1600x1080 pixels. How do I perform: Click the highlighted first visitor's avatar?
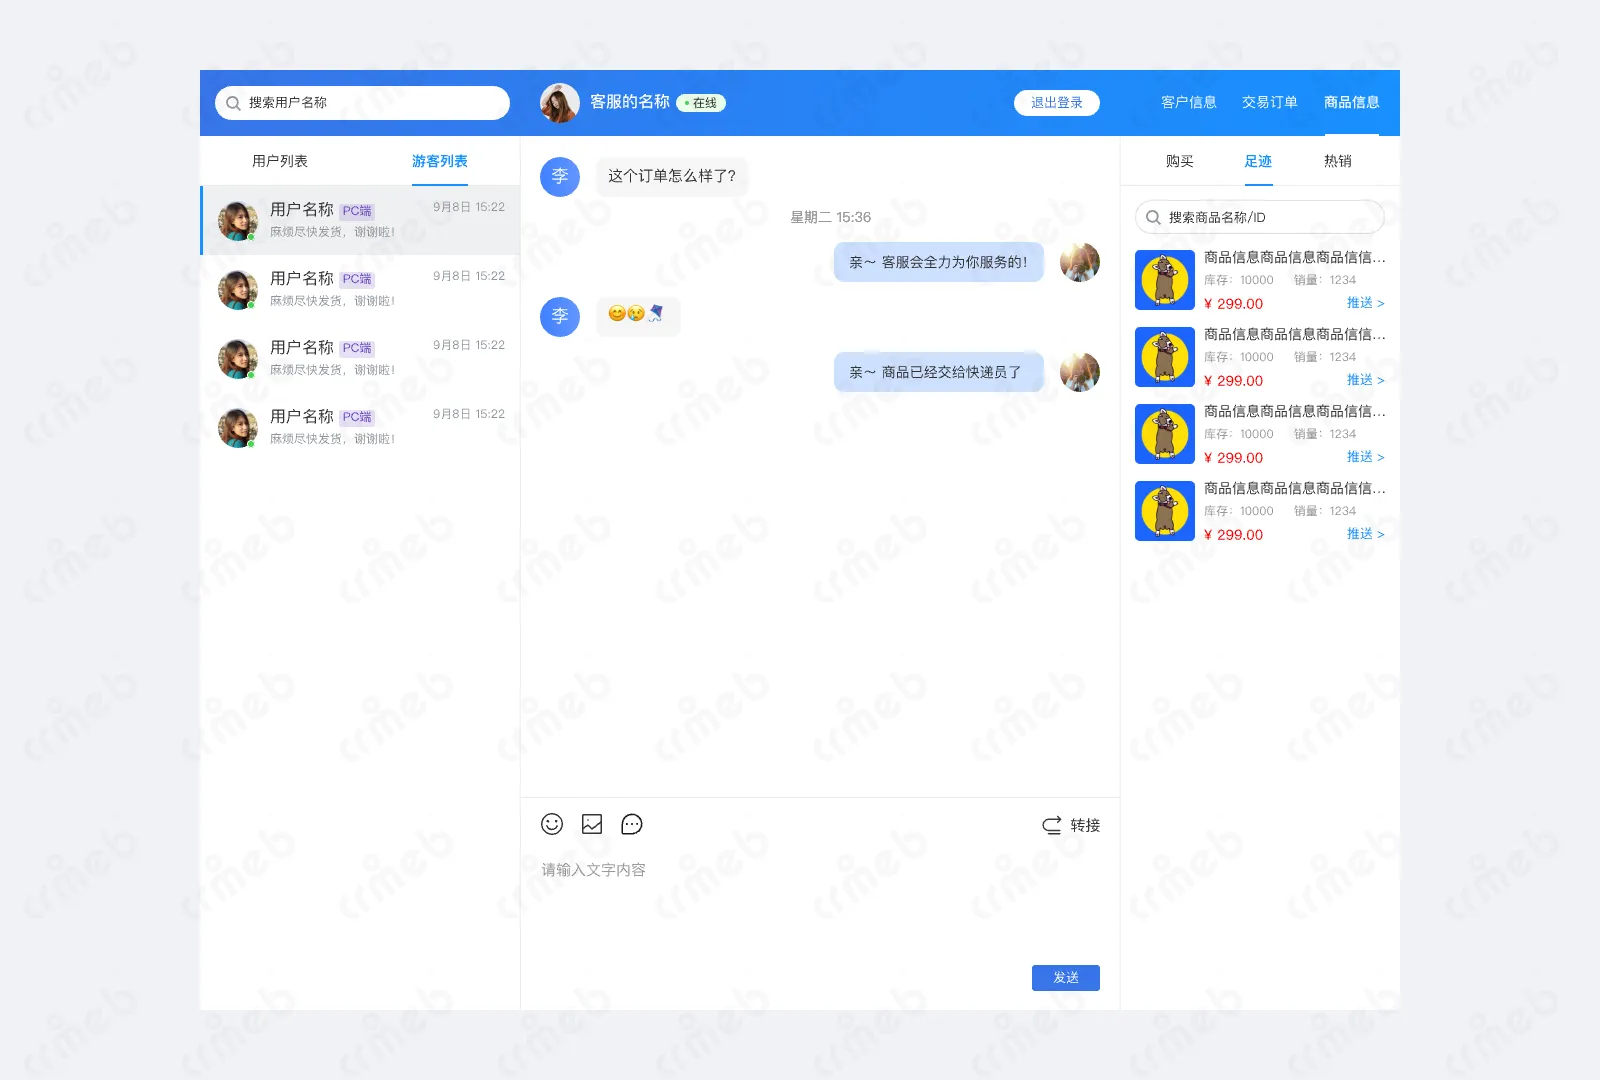pos(238,221)
